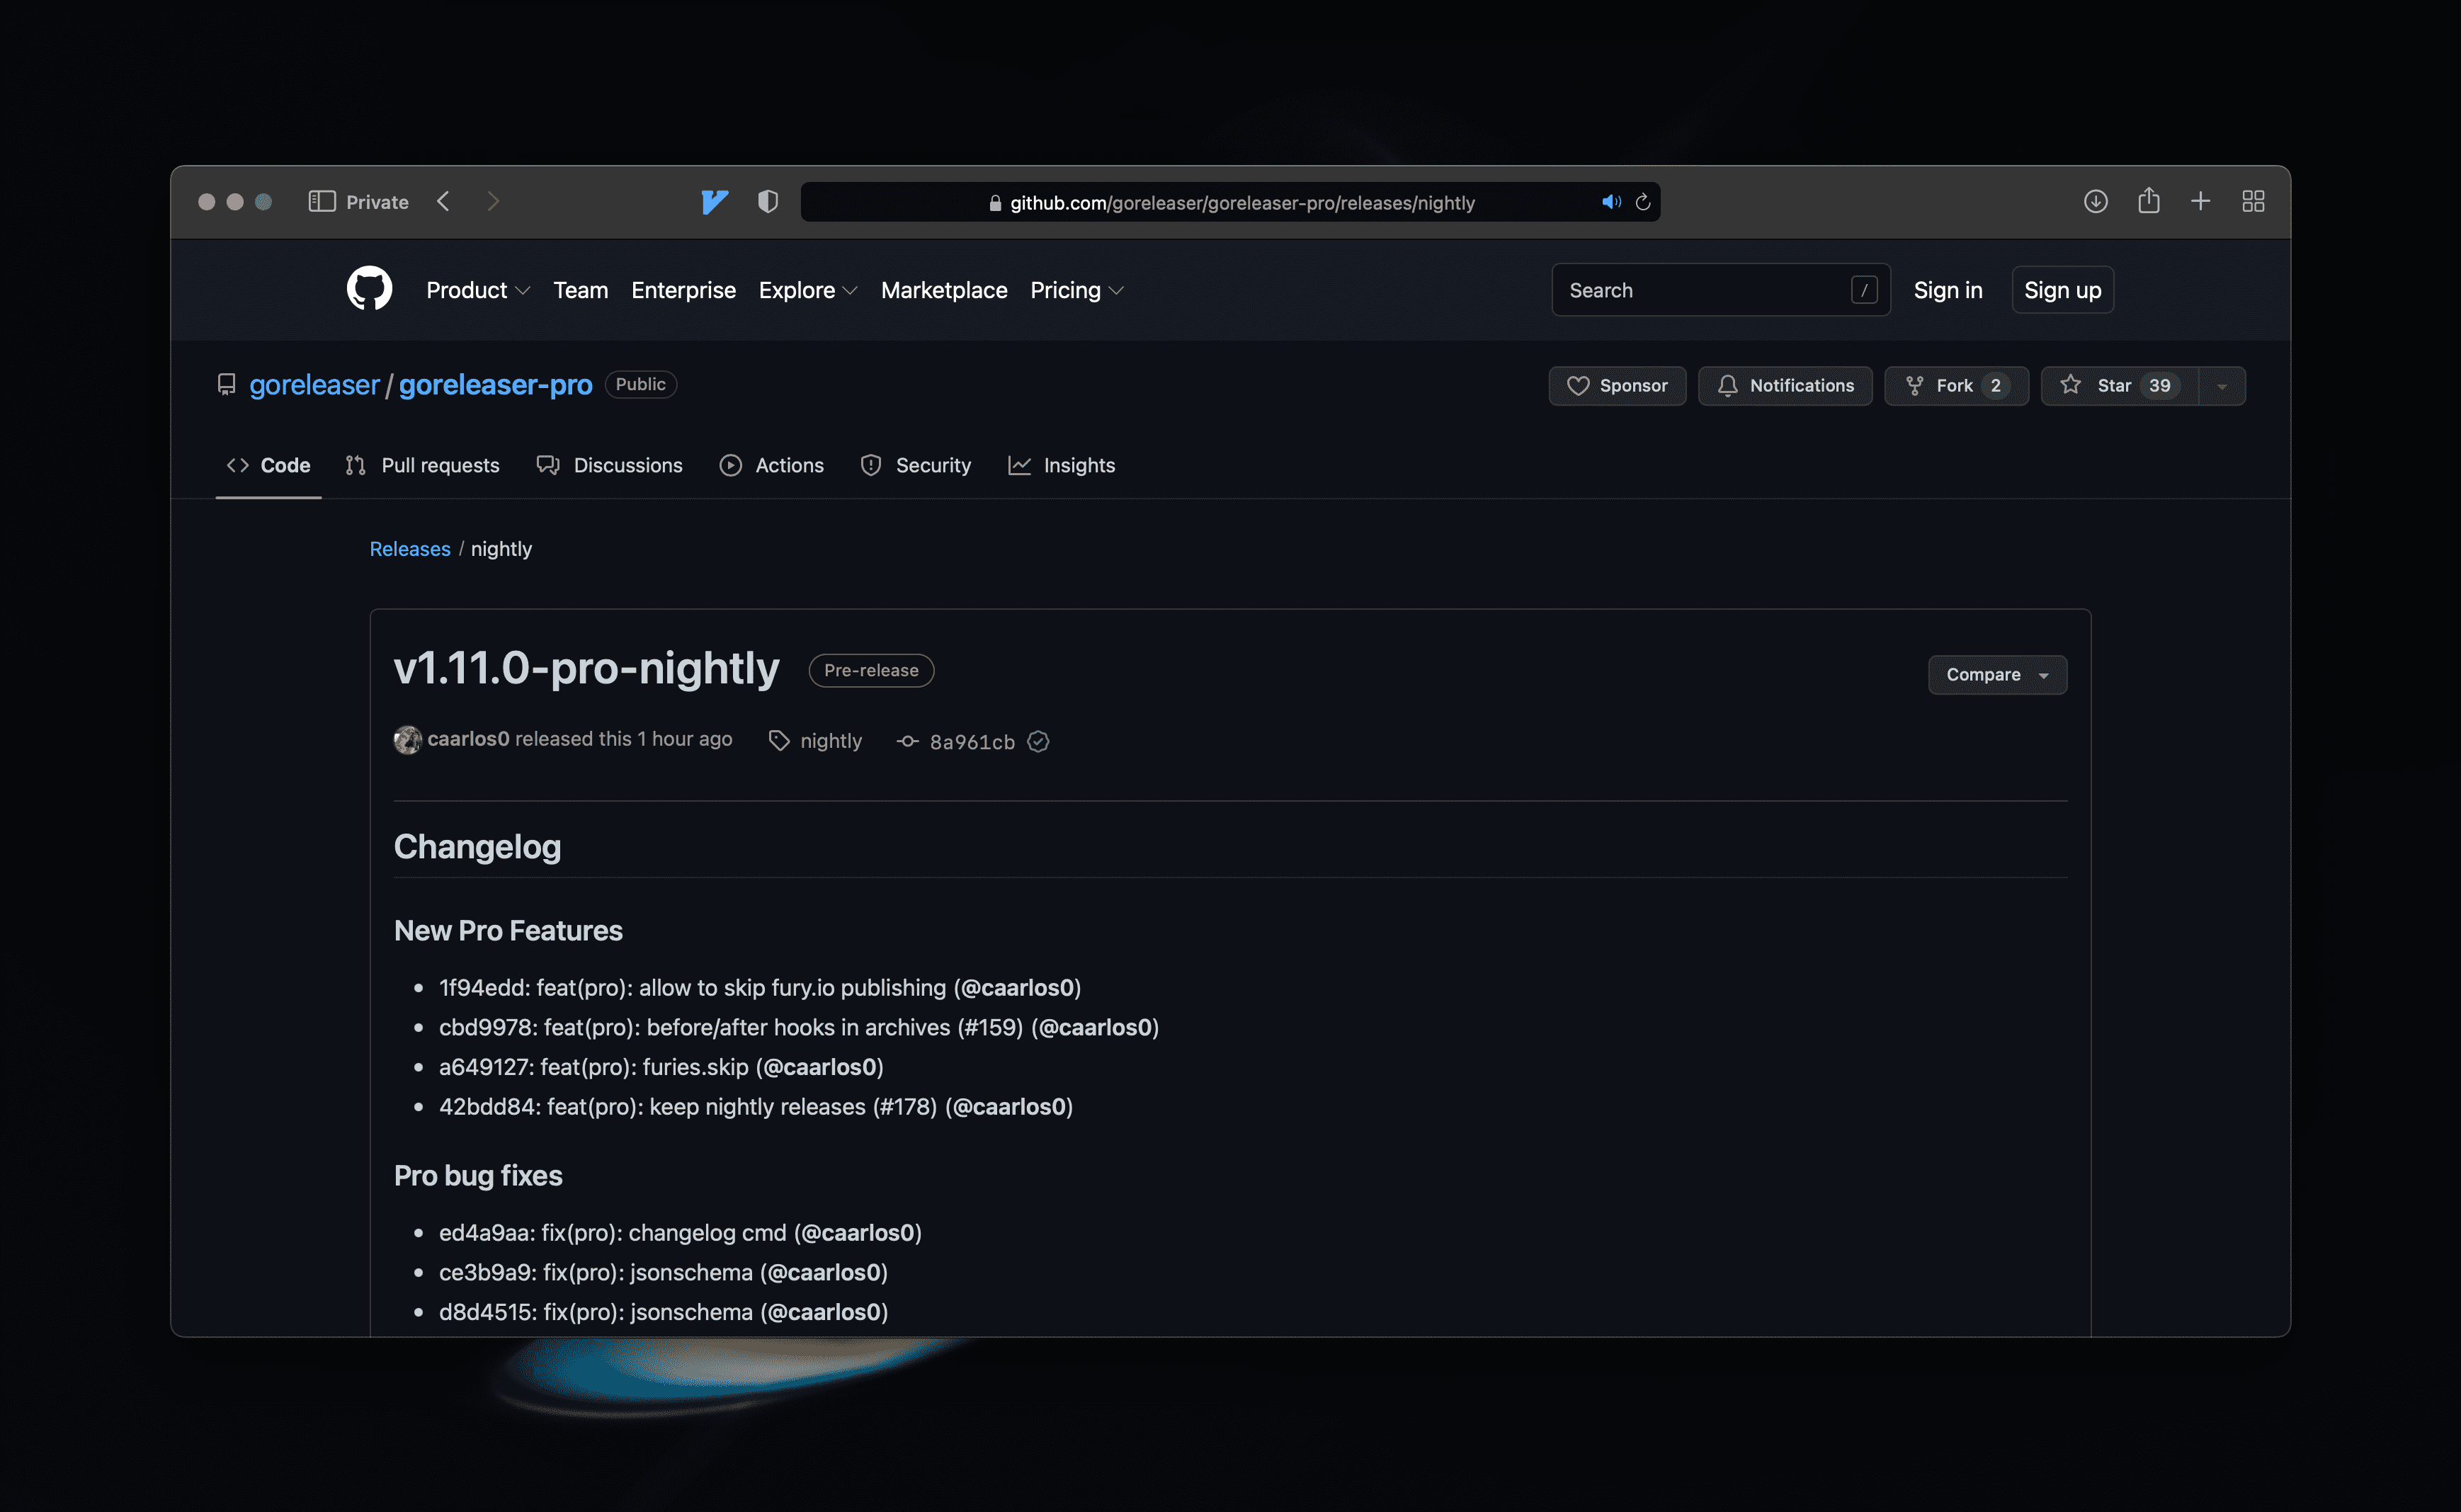Go to the Releases breadcrumb link

tap(410, 549)
